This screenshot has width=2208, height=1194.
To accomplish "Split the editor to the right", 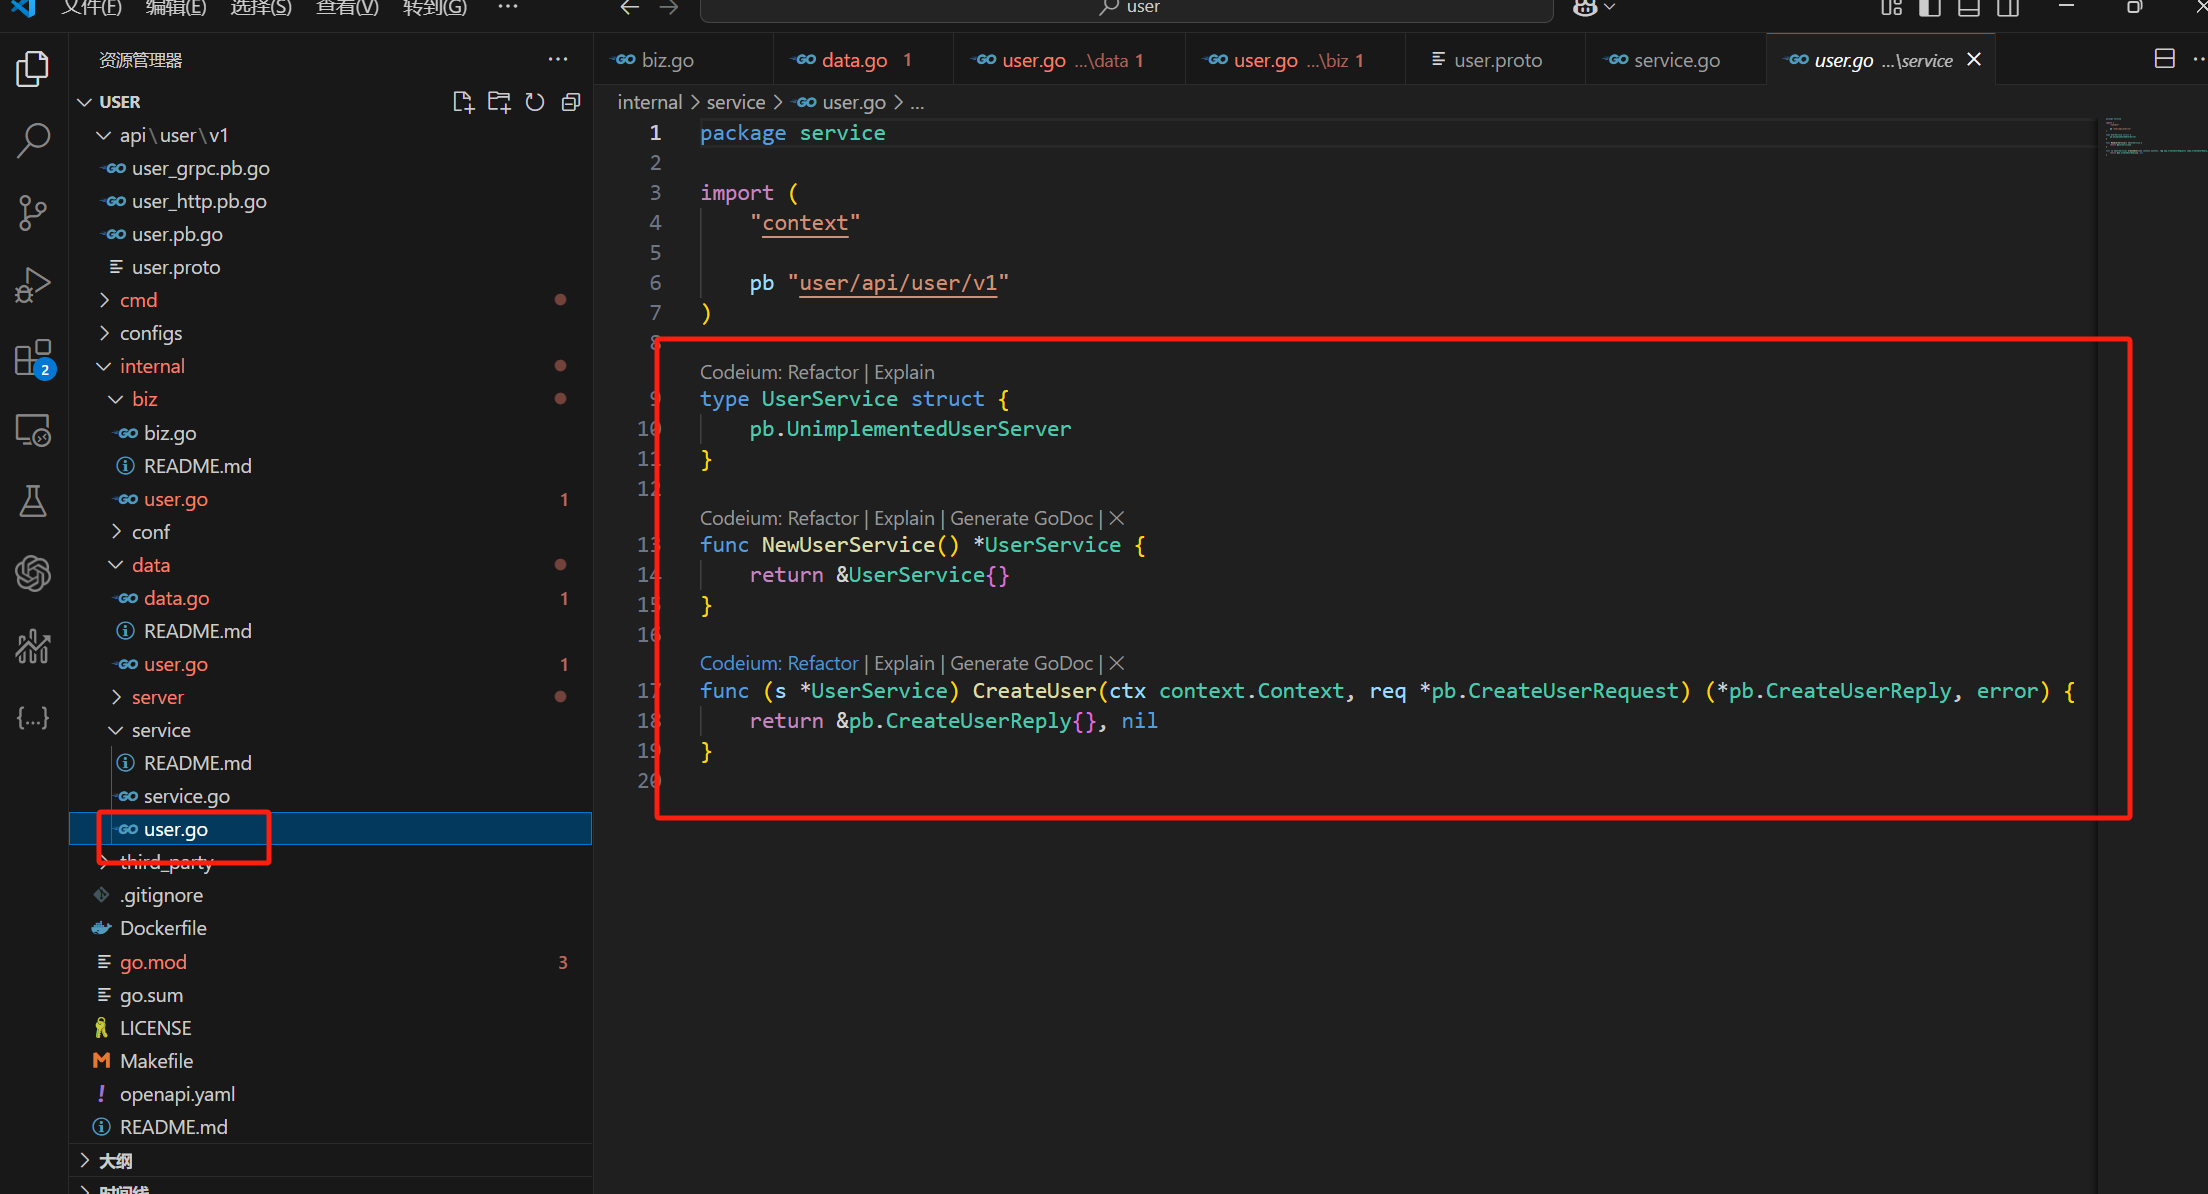I will click(x=2164, y=59).
